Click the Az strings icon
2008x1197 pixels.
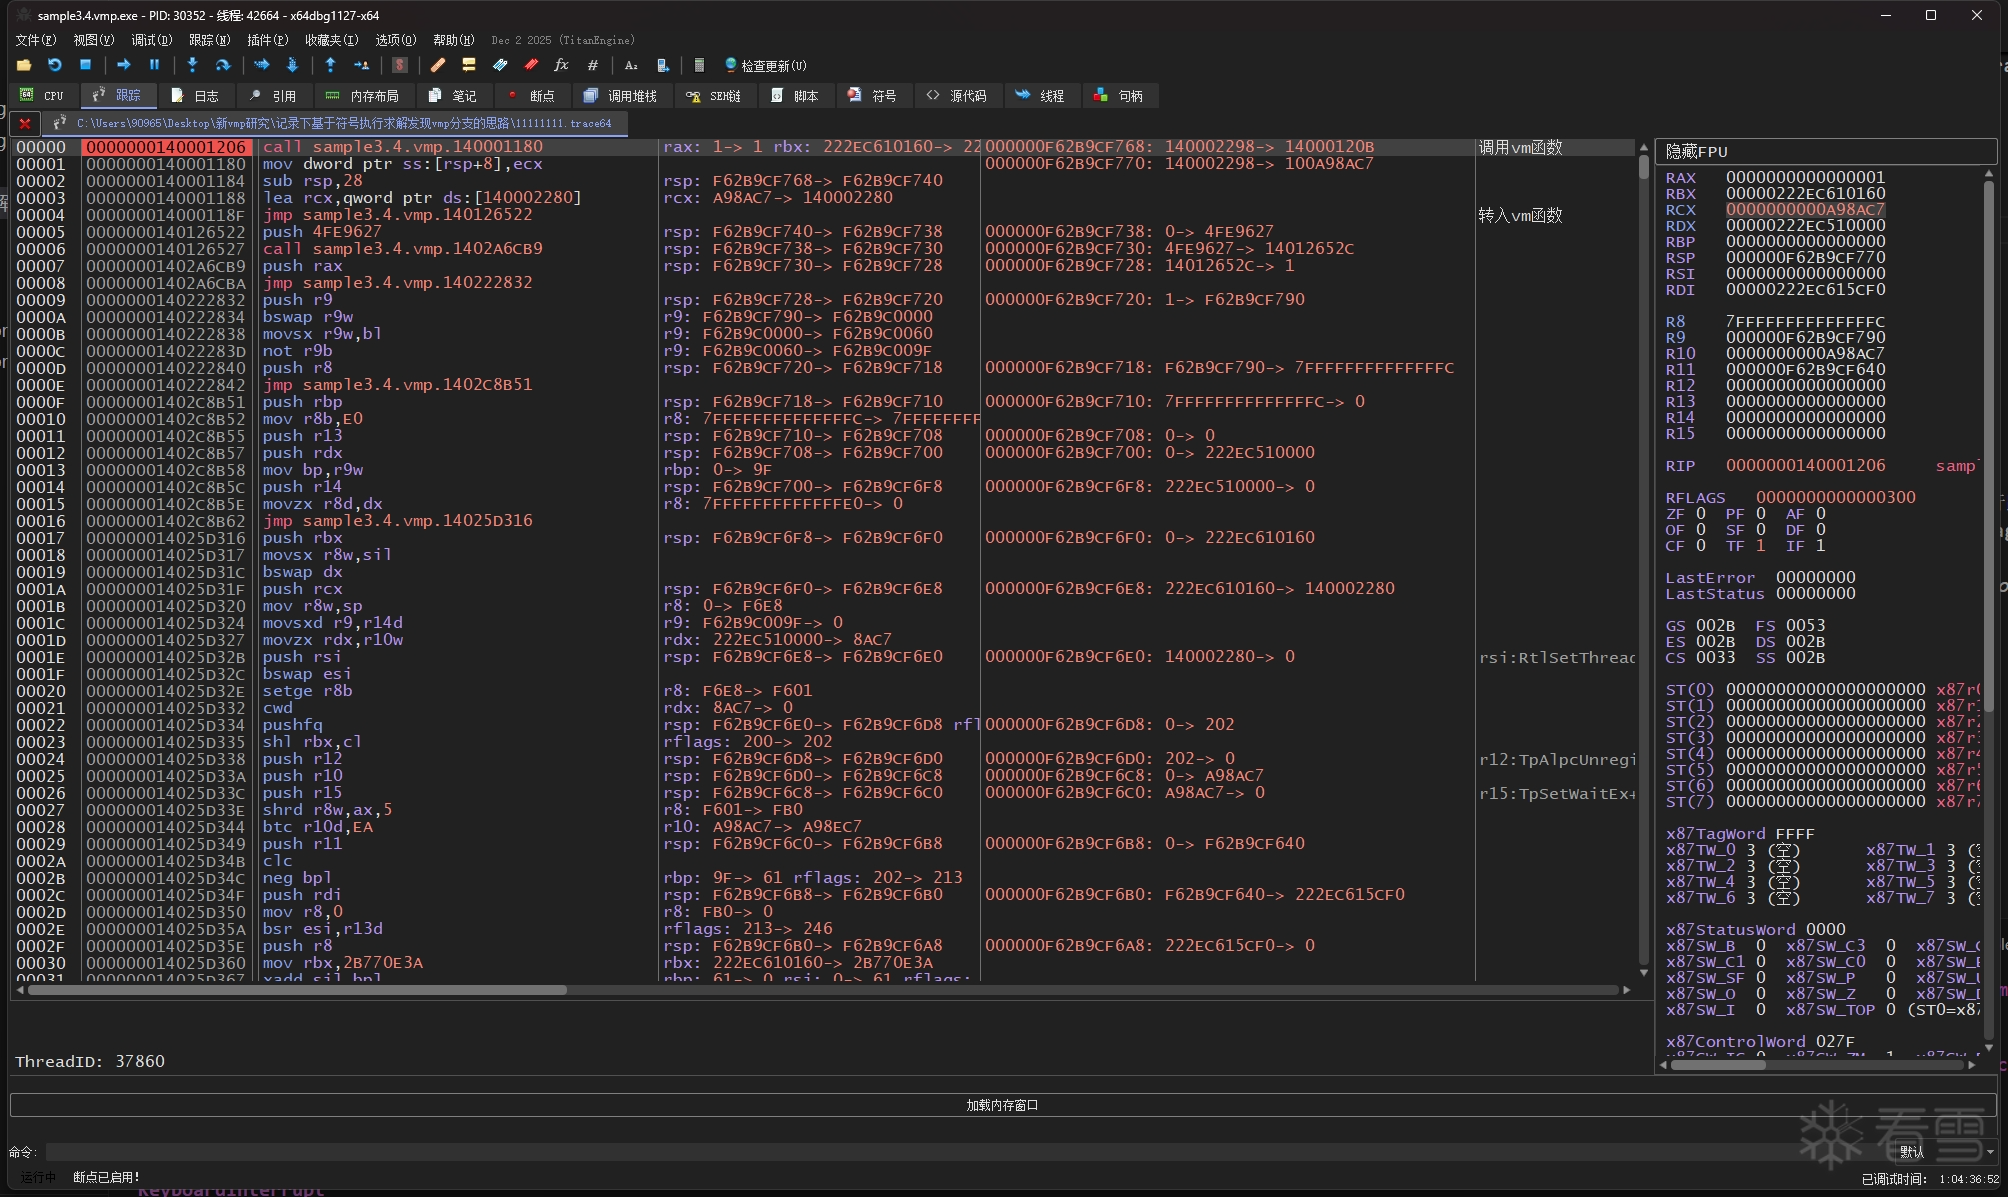[x=631, y=65]
